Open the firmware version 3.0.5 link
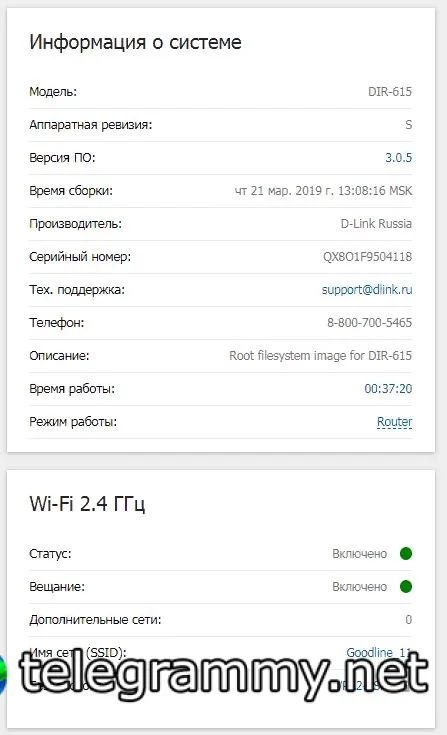Viewport: 447px width, 735px height. [398, 158]
